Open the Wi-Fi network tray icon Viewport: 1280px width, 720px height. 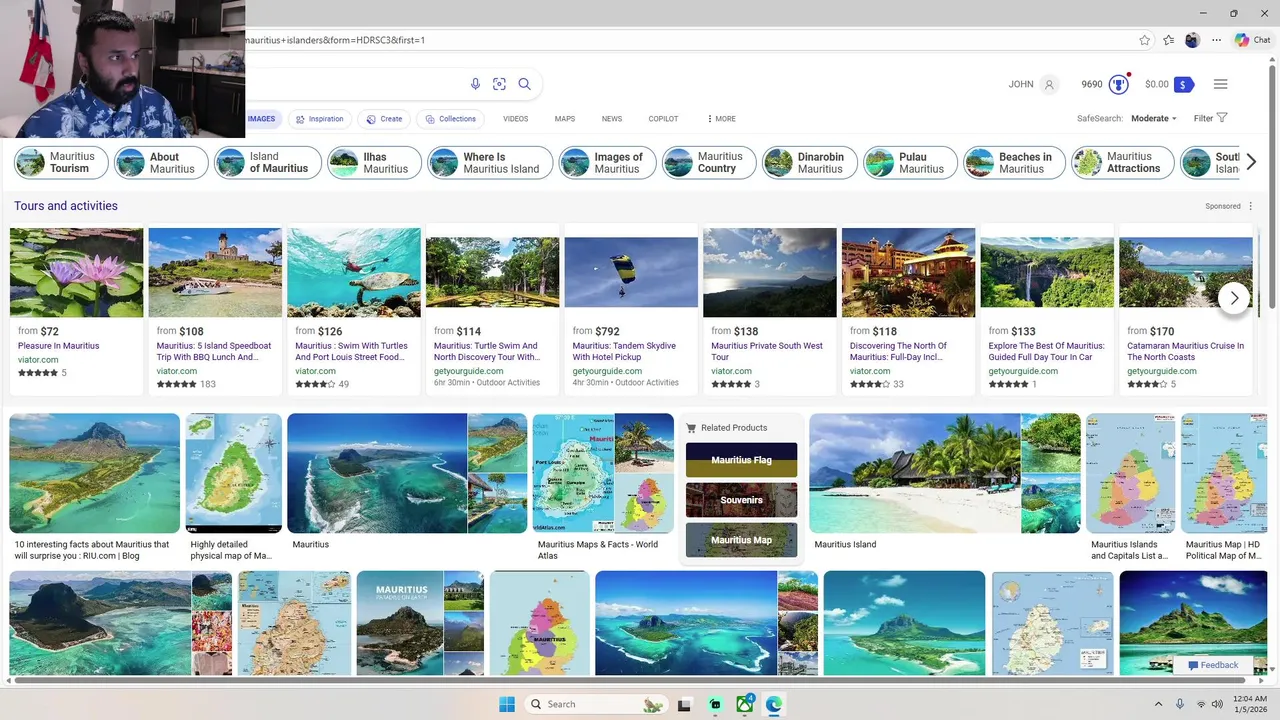click(1201, 704)
